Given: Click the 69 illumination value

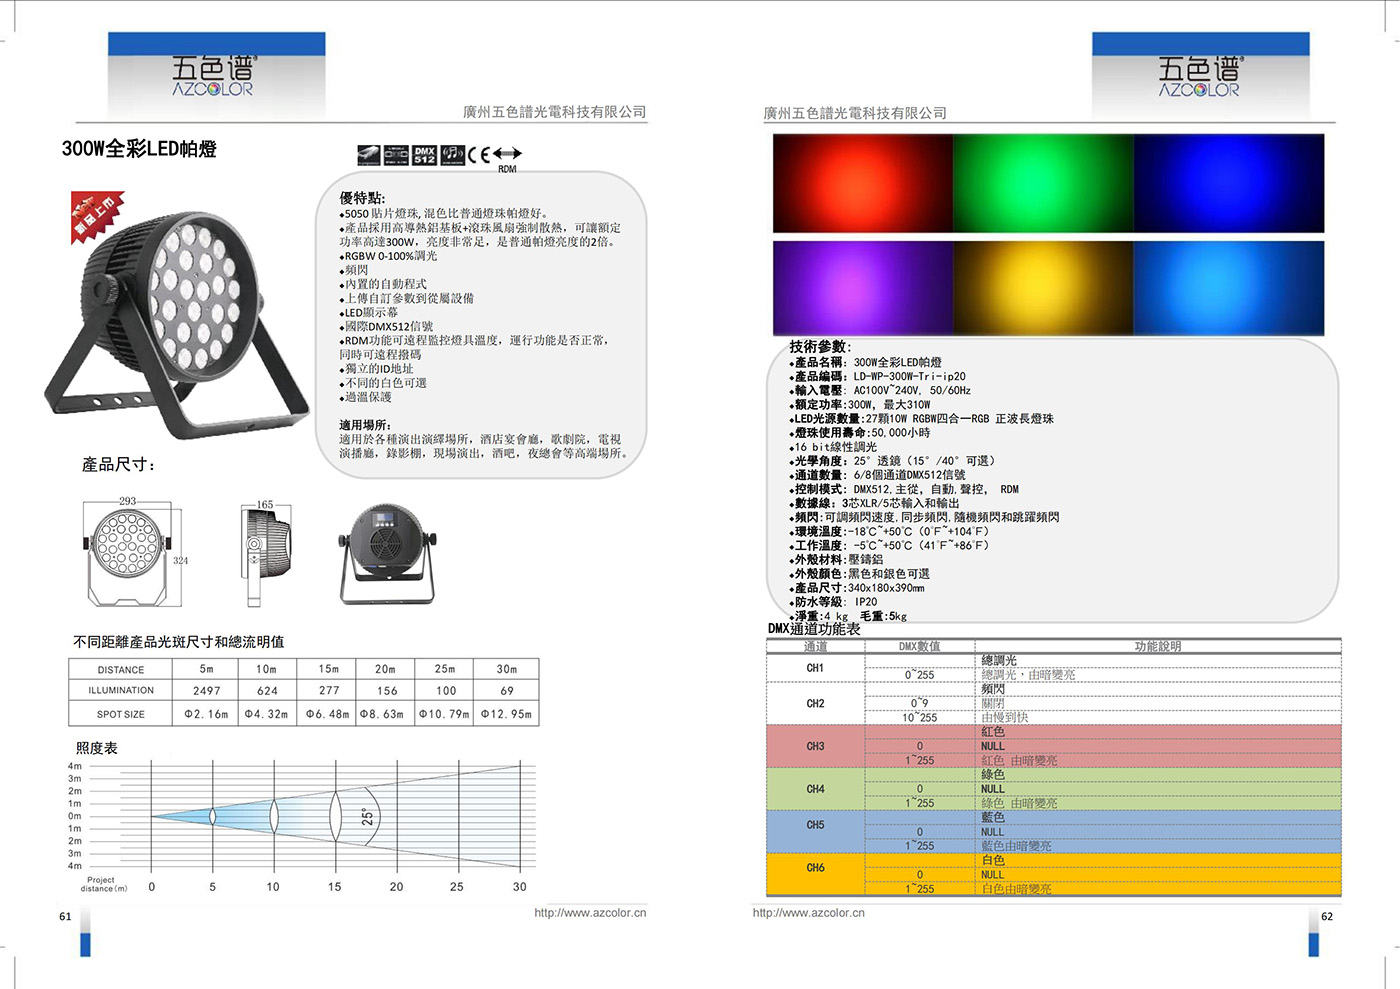Looking at the screenshot, I should coord(507,691).
